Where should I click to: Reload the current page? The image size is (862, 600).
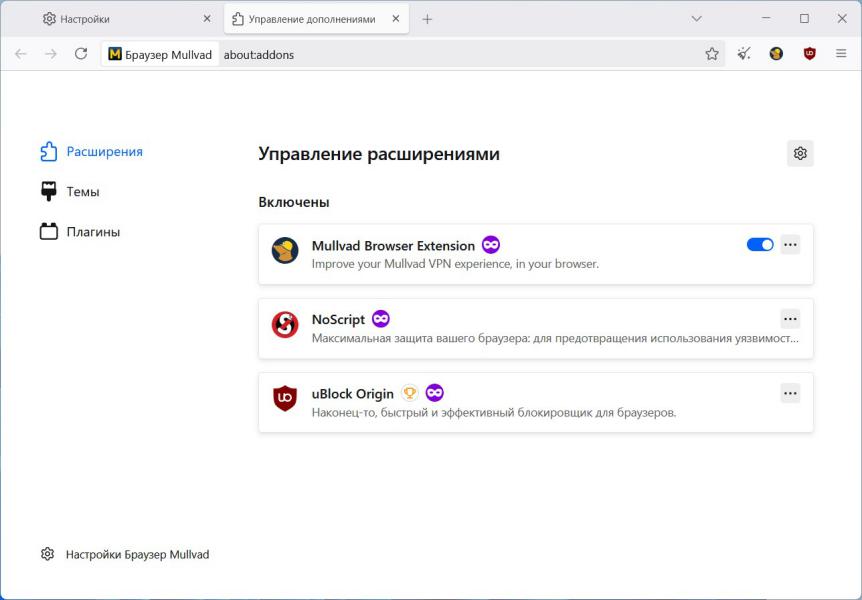click(x=81, y=54)
